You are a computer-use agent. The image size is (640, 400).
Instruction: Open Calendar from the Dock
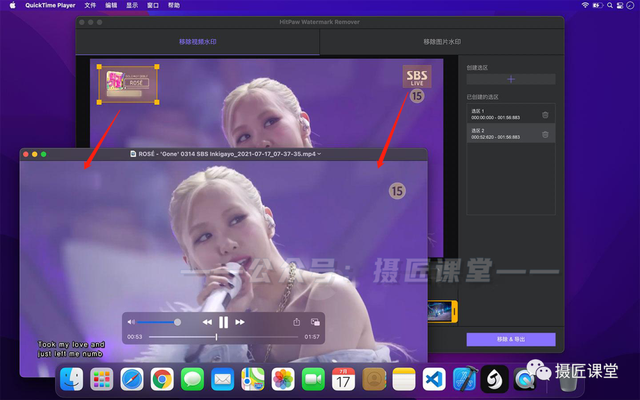pyautogui.click(x=343, y=379)
